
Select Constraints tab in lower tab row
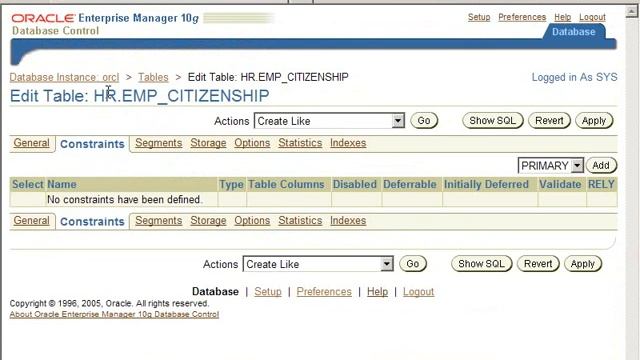pos(92,222)
